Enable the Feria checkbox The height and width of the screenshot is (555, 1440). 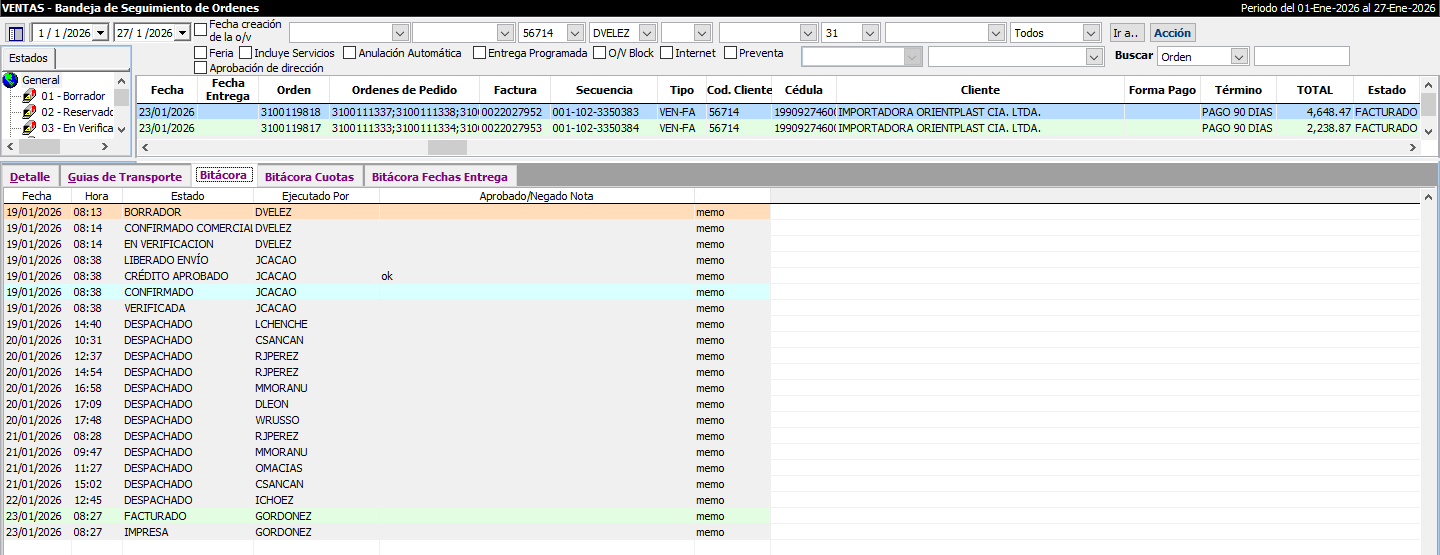(x=201, y=53)
